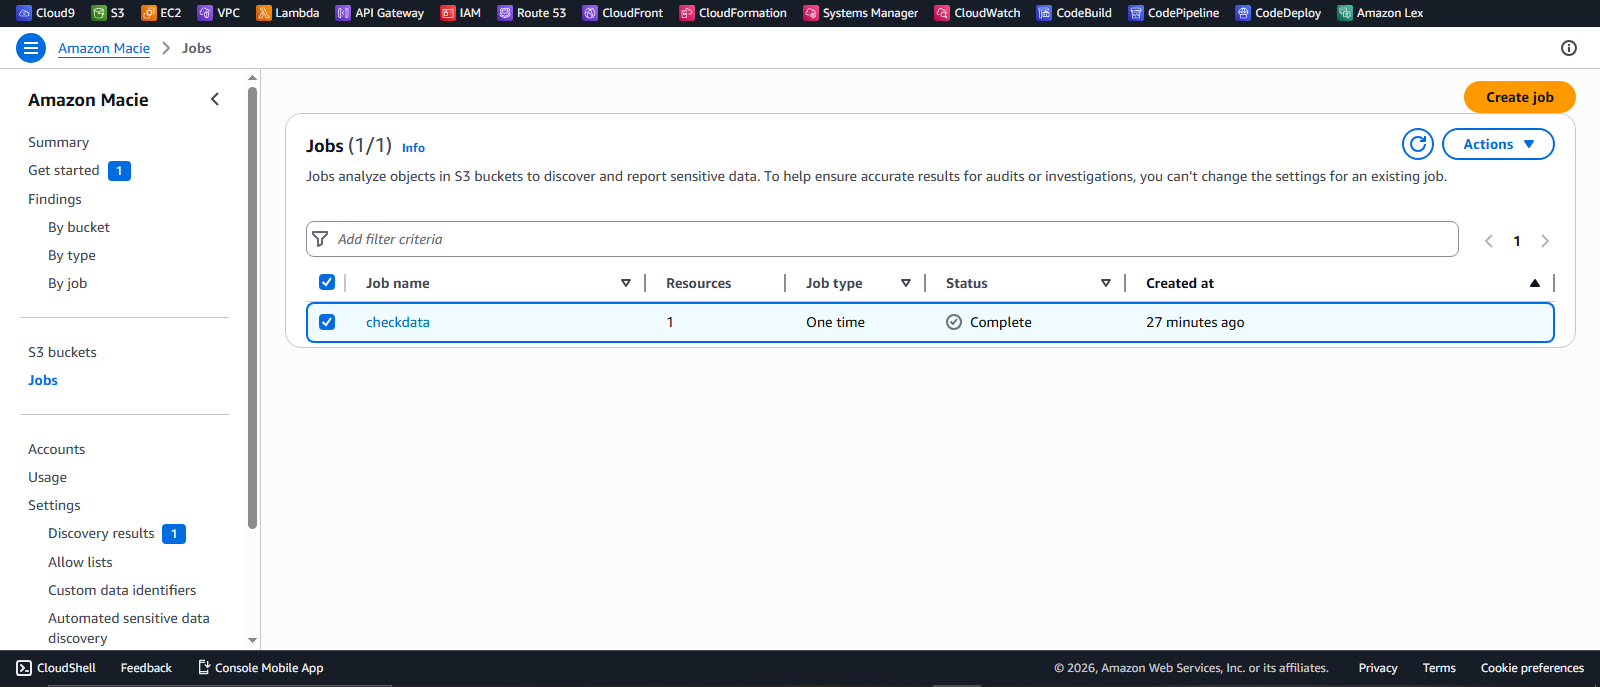Open Findings By type
Viewport: 1600px width, 687px height.
(x=72, y=256)
